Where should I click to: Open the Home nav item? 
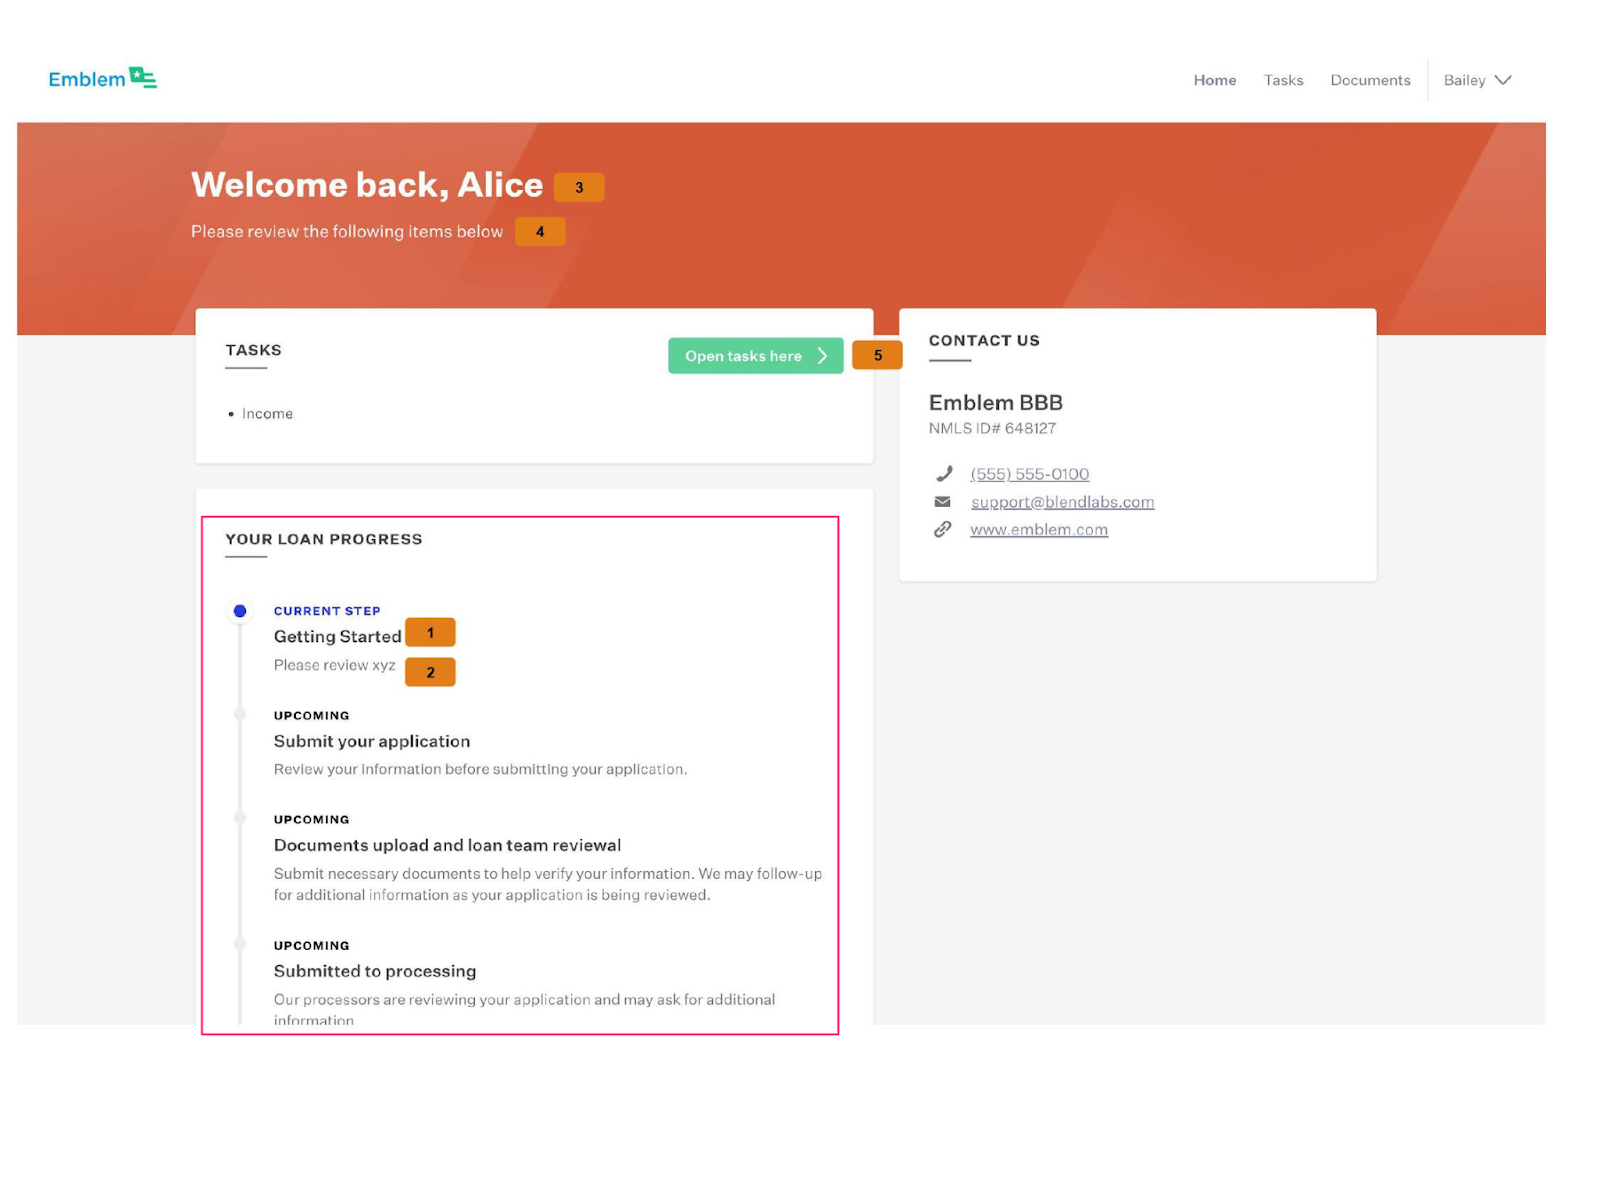(x=1214, y=80)
